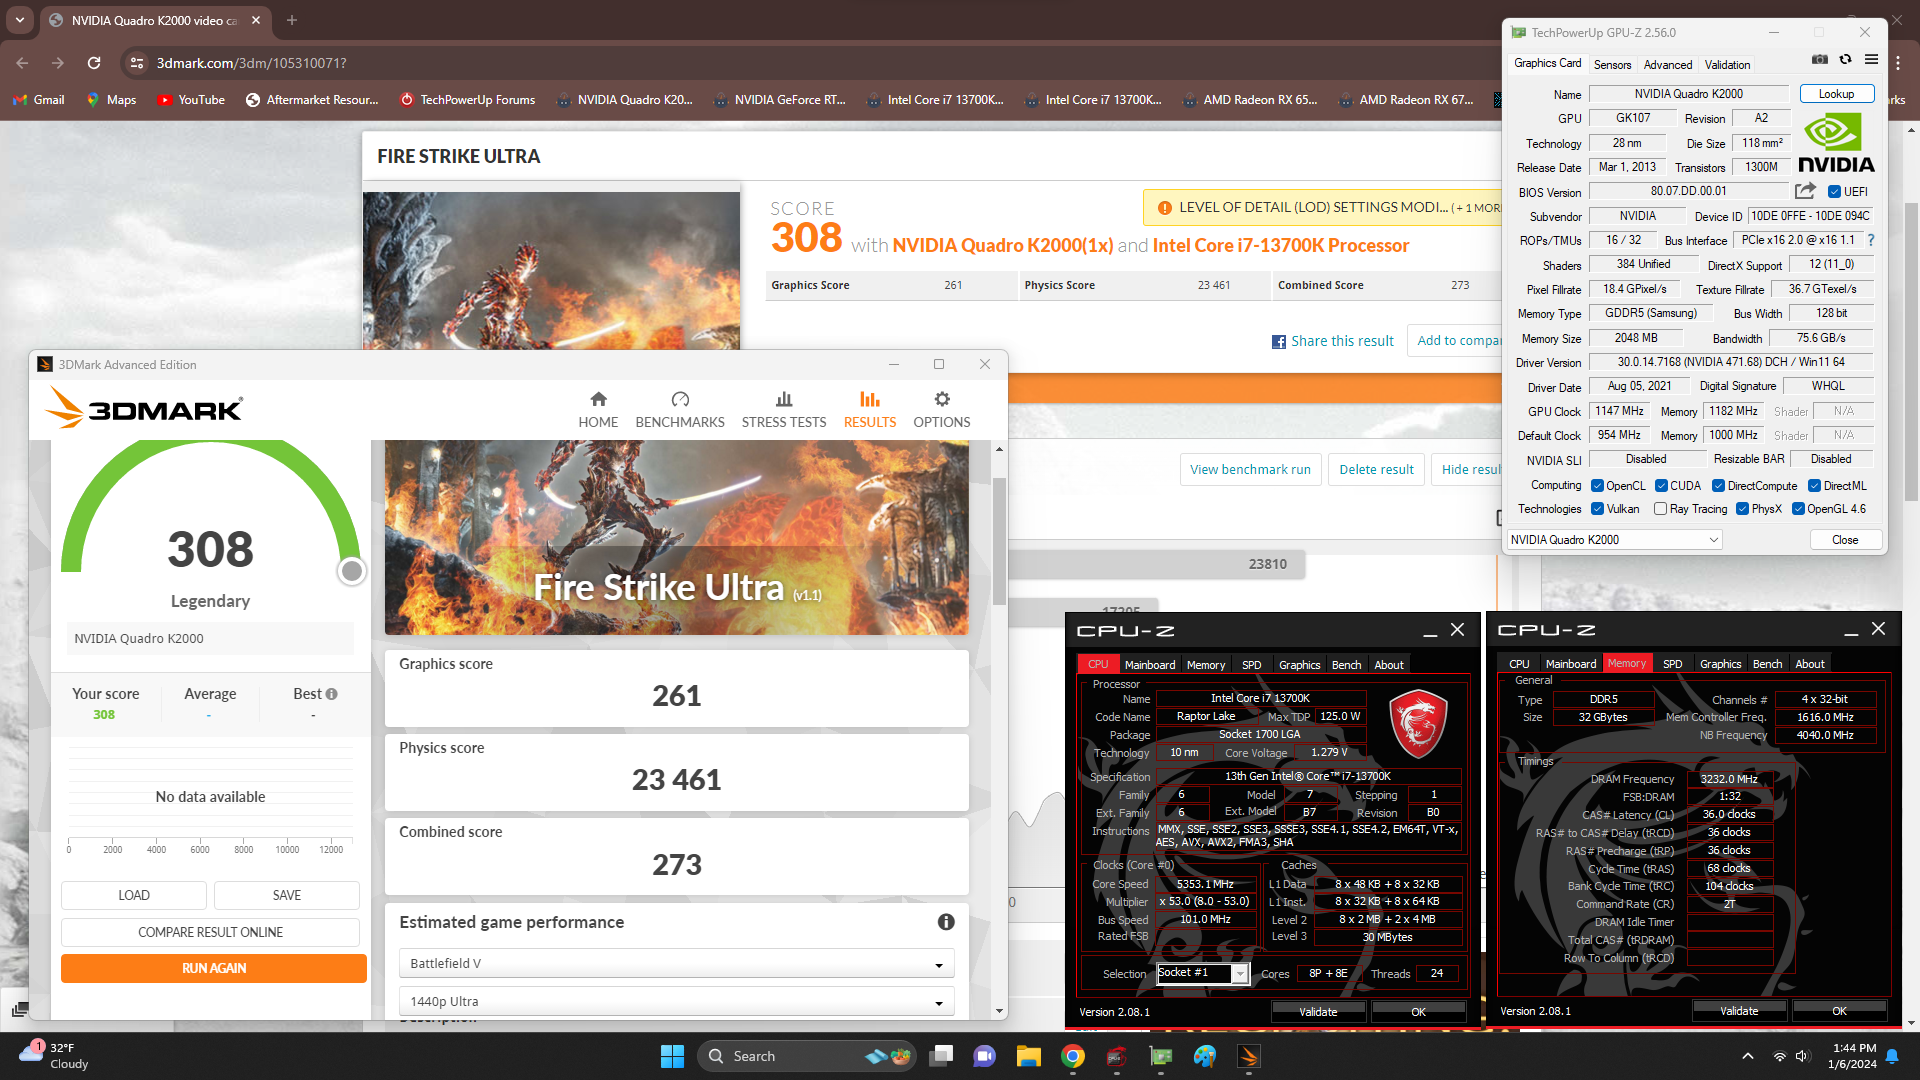This screenshot has height=1080, width=1920.
Task: Click BIOS export share icon in GPU-Z
Action: coord(1805,191)
